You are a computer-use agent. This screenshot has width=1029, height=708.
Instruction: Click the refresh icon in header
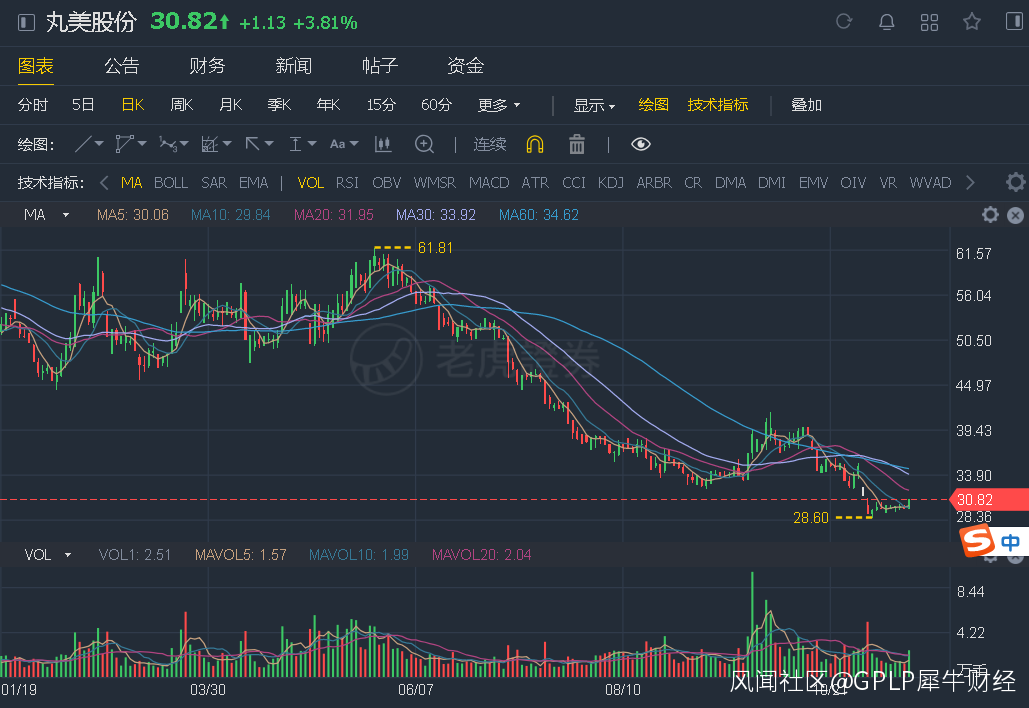[844, 22]
